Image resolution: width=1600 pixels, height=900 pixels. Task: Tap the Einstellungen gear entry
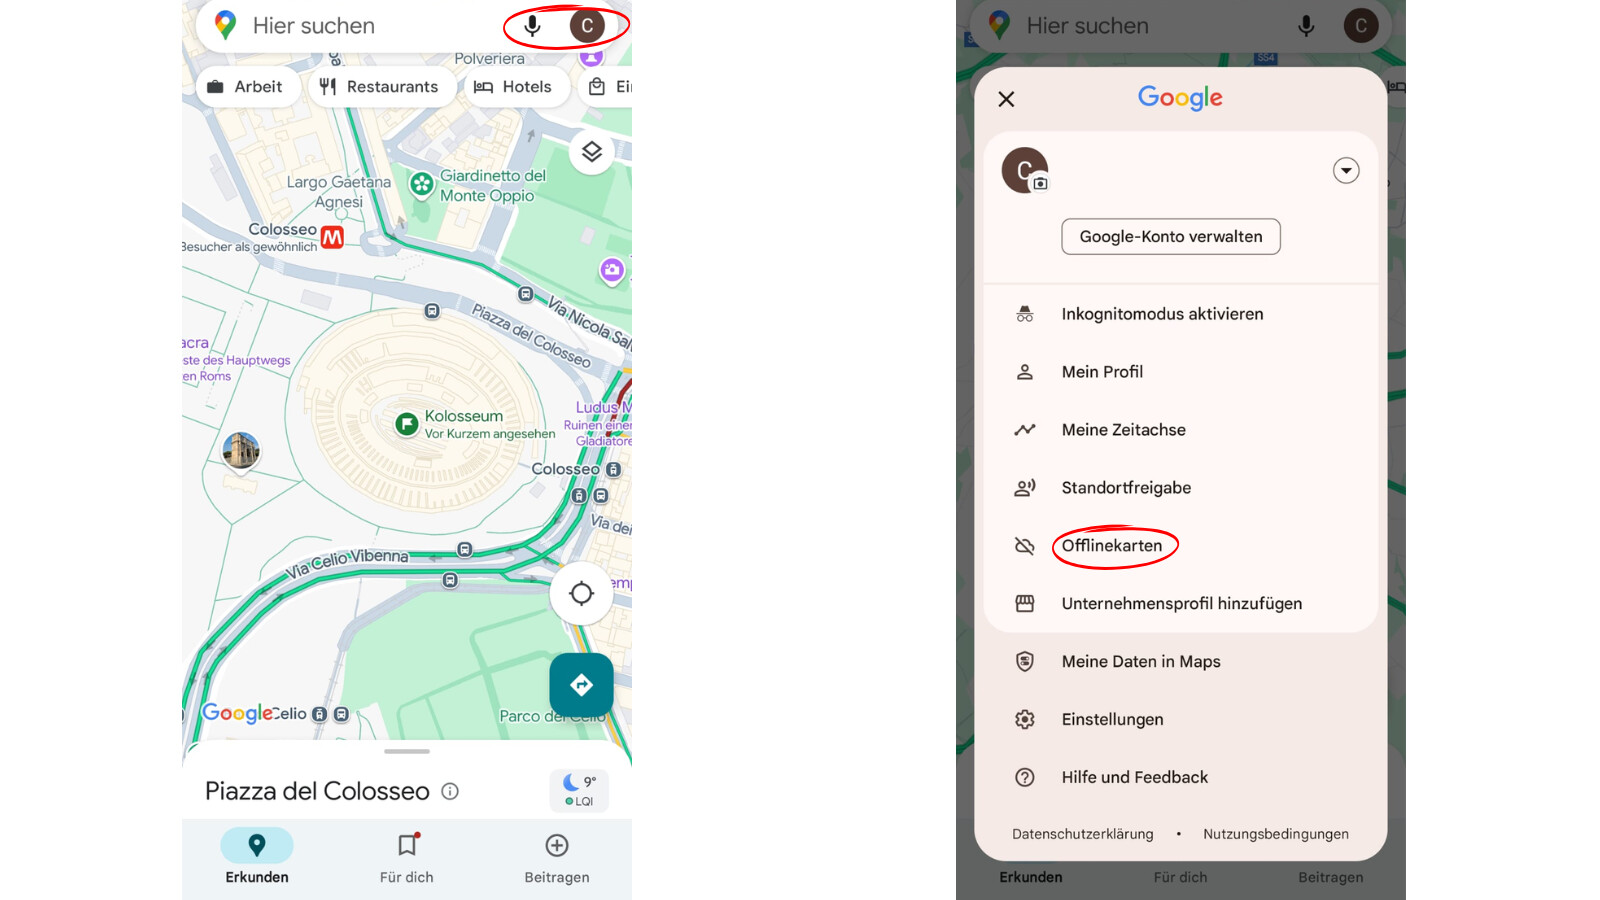pyautogui.click(x=1112, y=720)
